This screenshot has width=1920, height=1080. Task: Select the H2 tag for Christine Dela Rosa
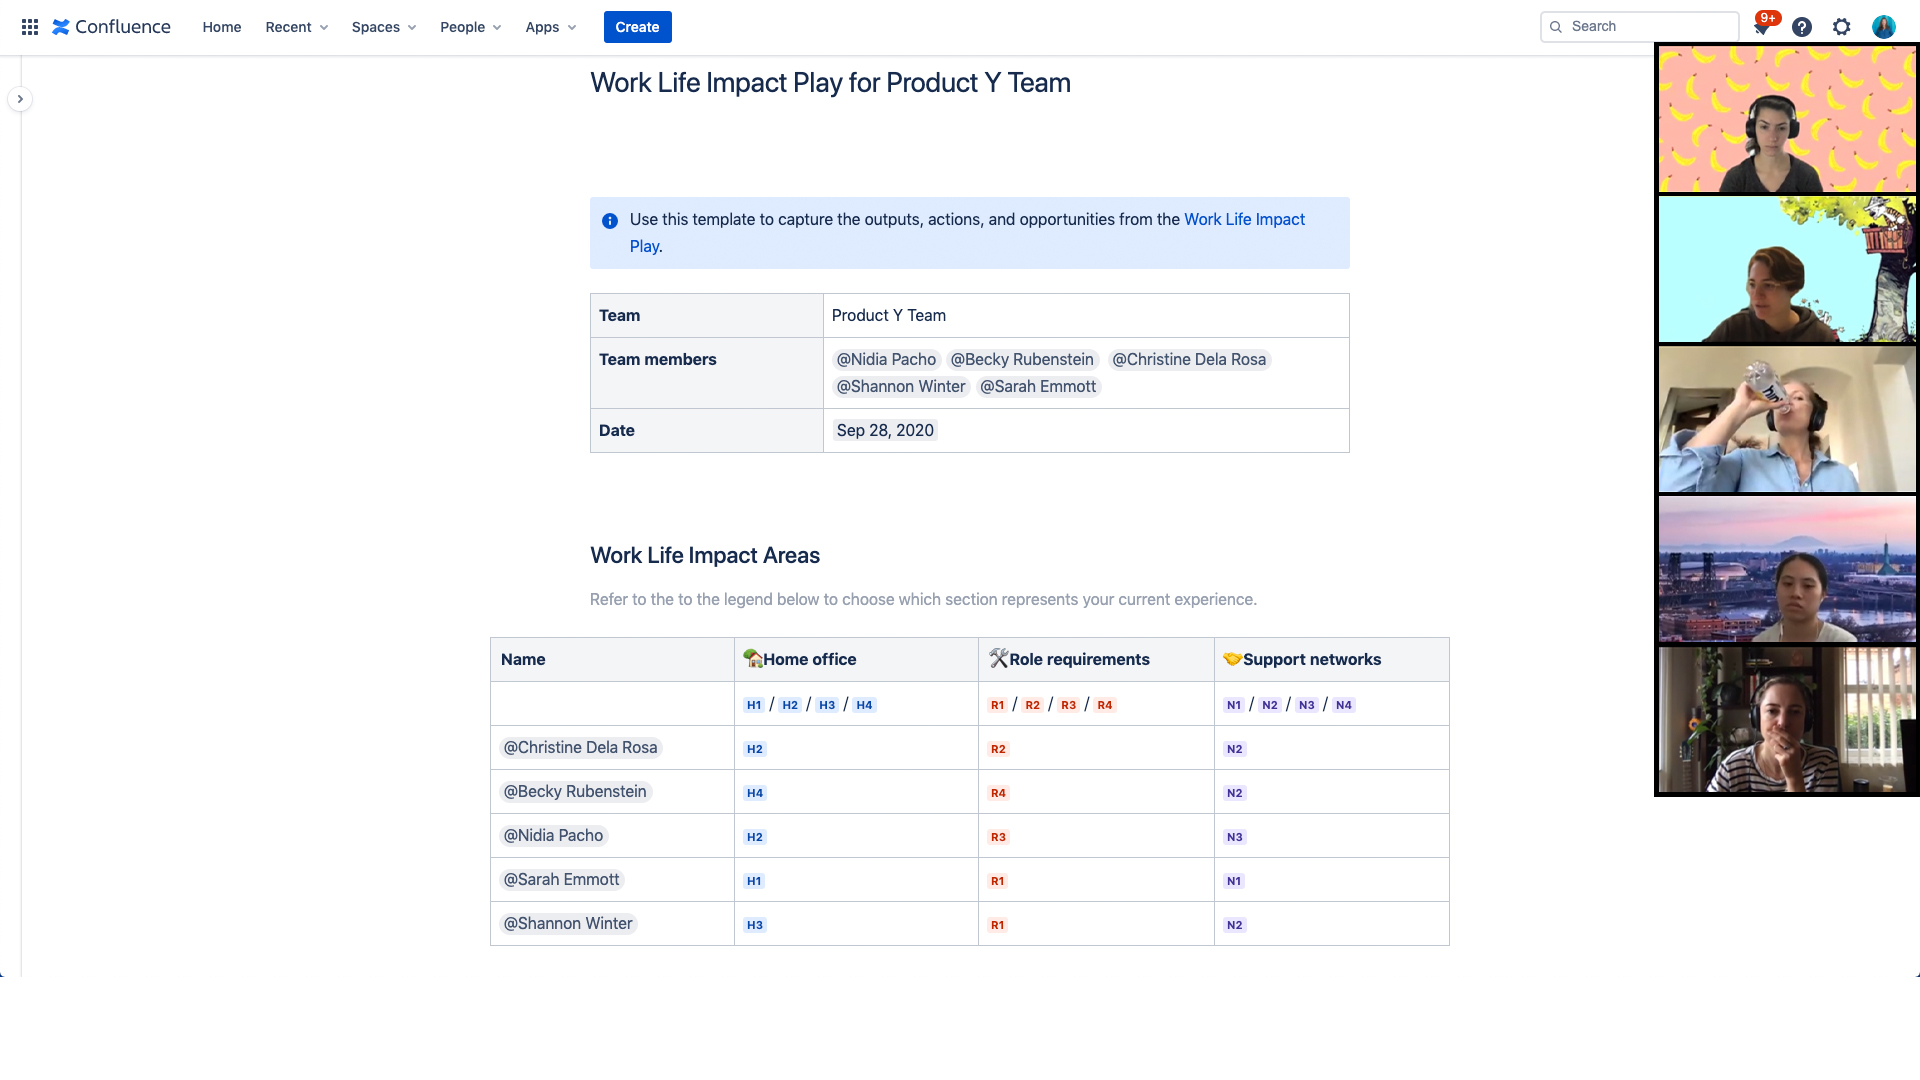[754, 749]
